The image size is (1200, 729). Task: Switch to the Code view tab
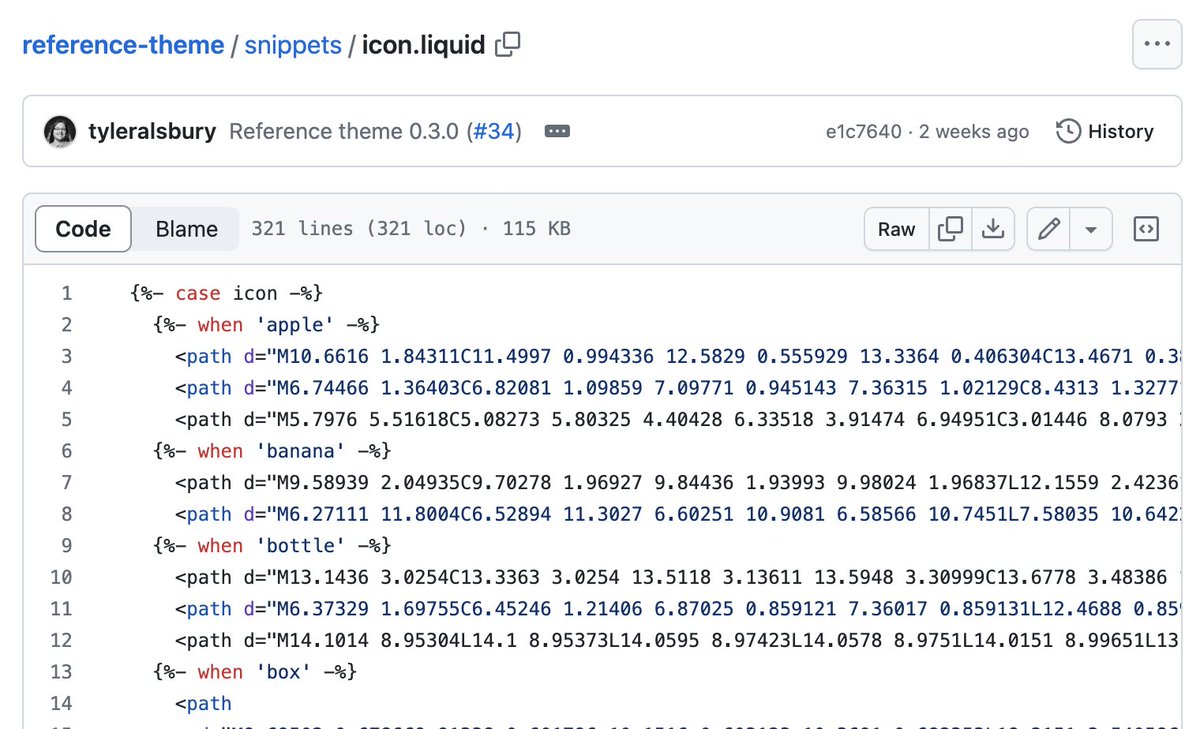(x=83, y=229)
